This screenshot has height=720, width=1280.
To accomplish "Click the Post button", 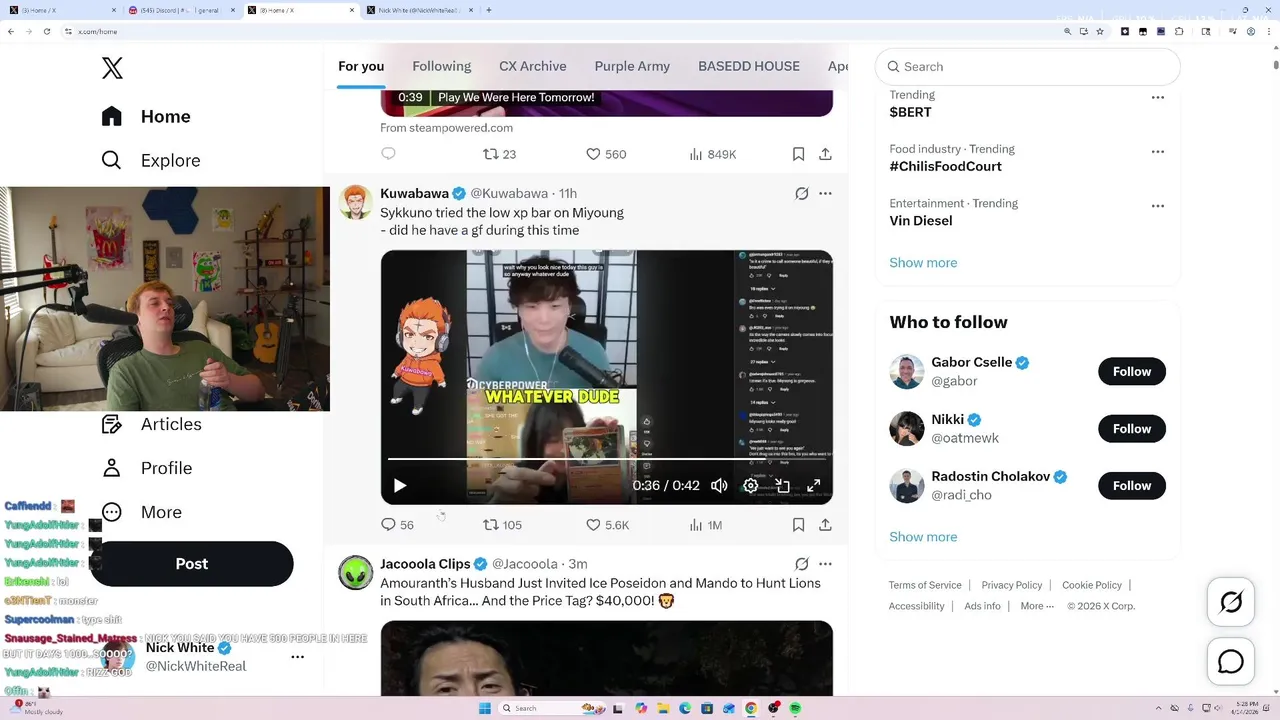I will 192,564.
